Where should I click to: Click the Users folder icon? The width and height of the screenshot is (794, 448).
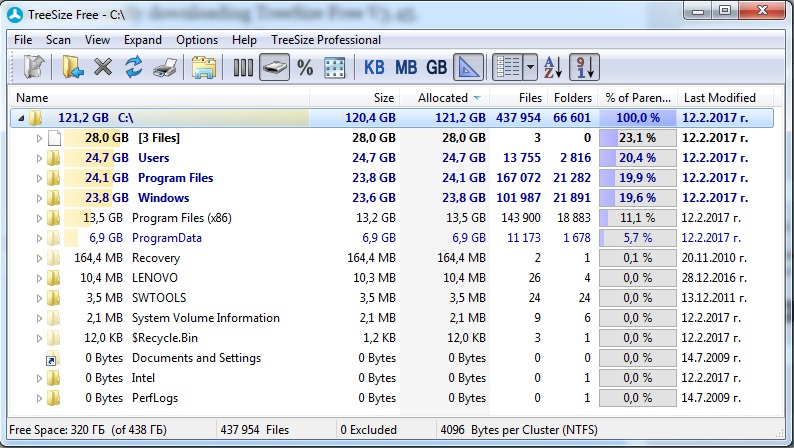(53, 158)
